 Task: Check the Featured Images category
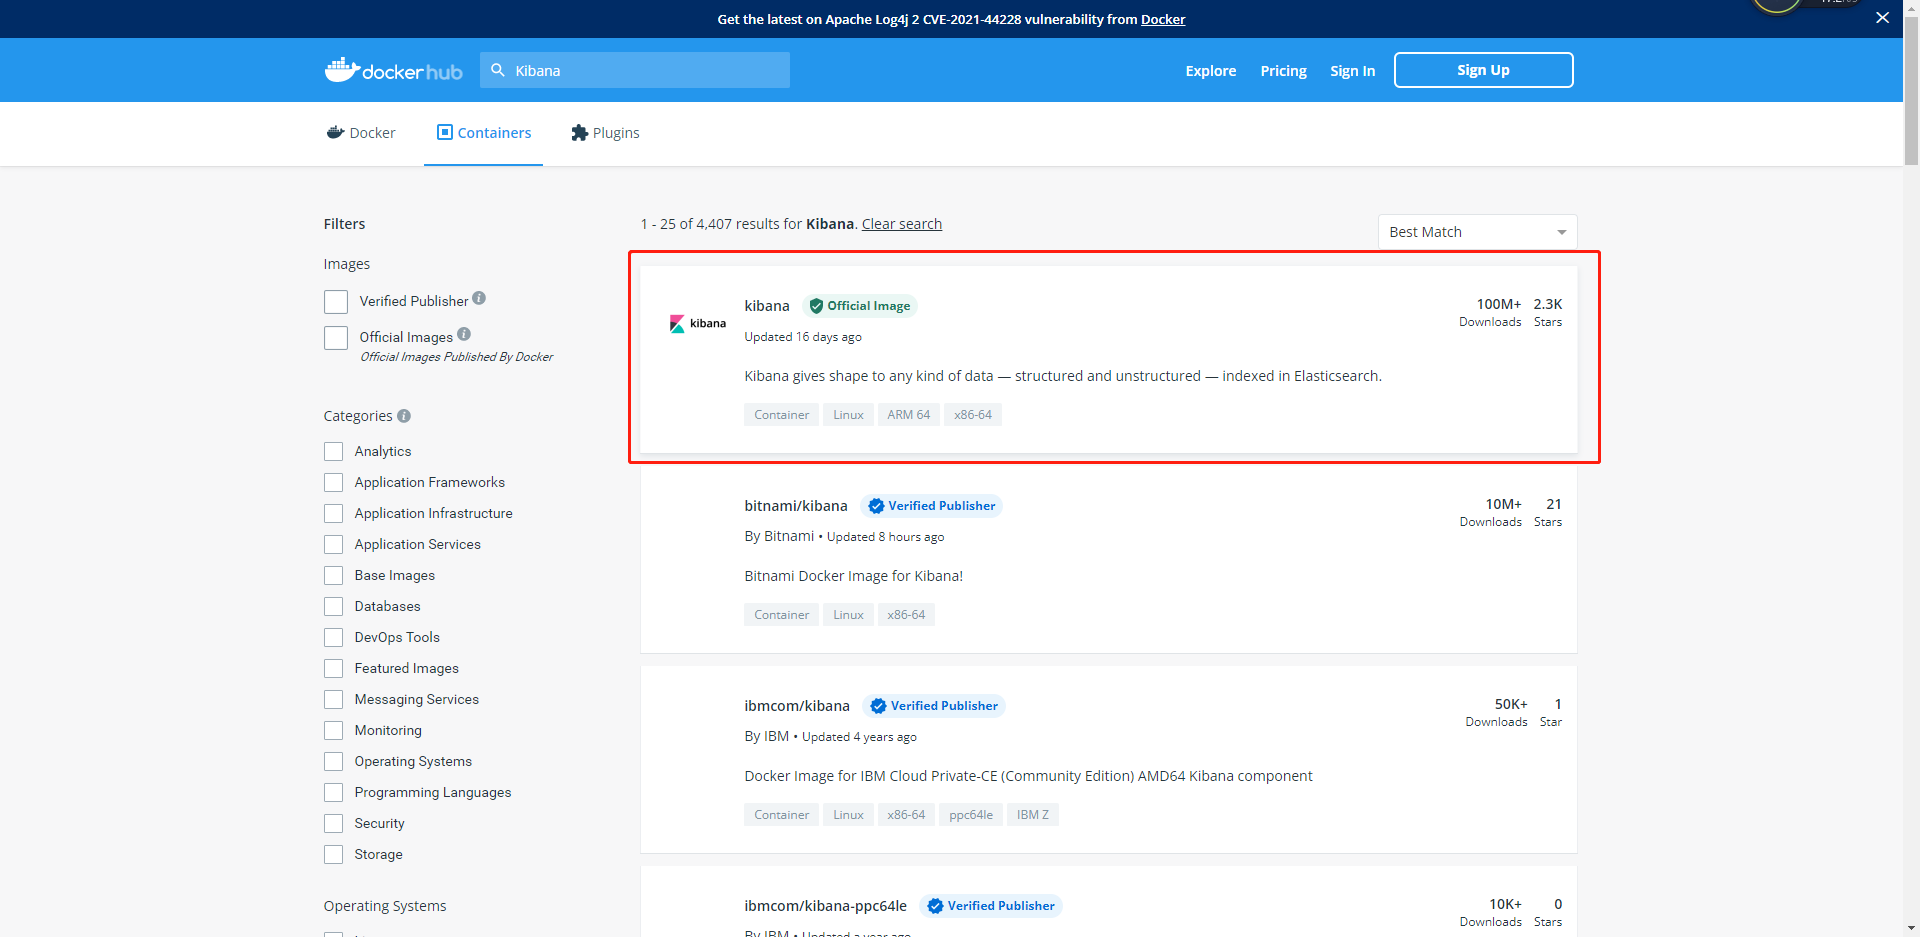pyautogui.click(x=333, y=669)
